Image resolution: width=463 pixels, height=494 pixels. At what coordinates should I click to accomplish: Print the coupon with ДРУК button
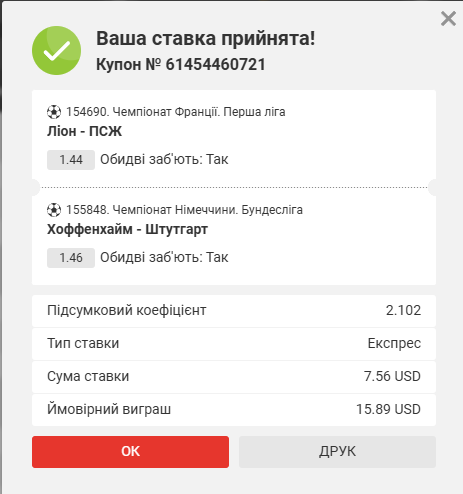(x=337, y=452)
